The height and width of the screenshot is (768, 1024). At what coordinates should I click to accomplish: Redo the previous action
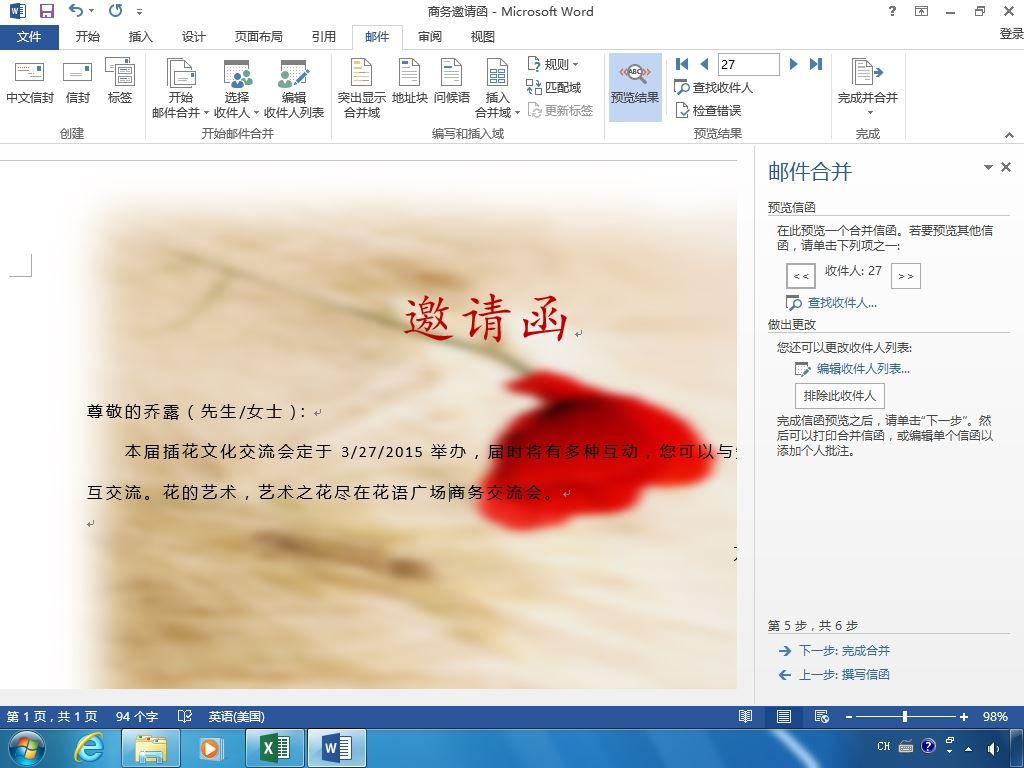[x=116, y=10]
